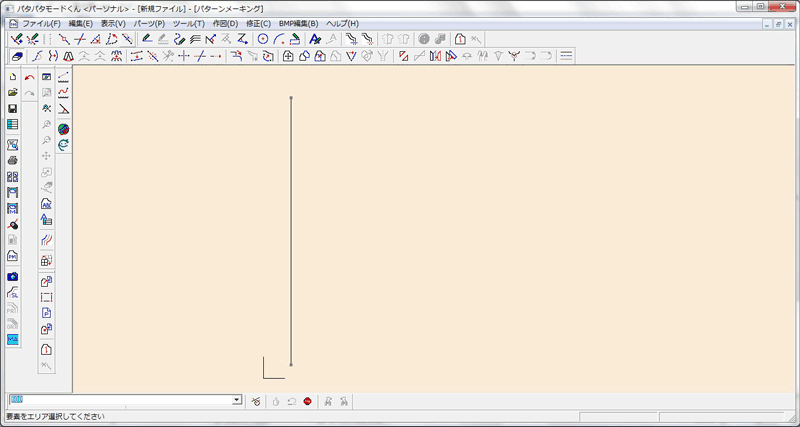The height and width of the screenshot is (427, 800).
Task: Click the top endpoint of the vertical line
Action: pyautogui.click(x=291, y=98)
